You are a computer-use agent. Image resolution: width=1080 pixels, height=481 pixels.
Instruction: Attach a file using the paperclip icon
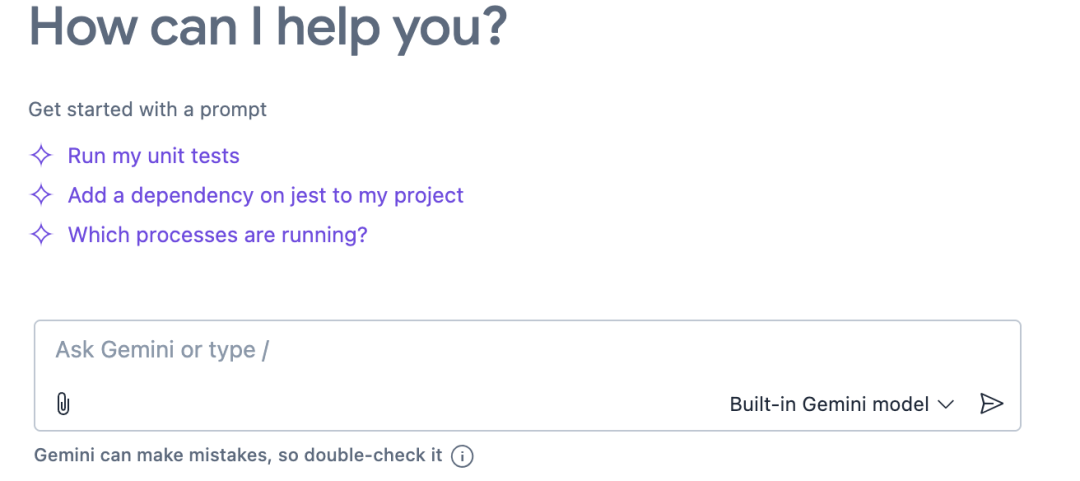[62, 404]
